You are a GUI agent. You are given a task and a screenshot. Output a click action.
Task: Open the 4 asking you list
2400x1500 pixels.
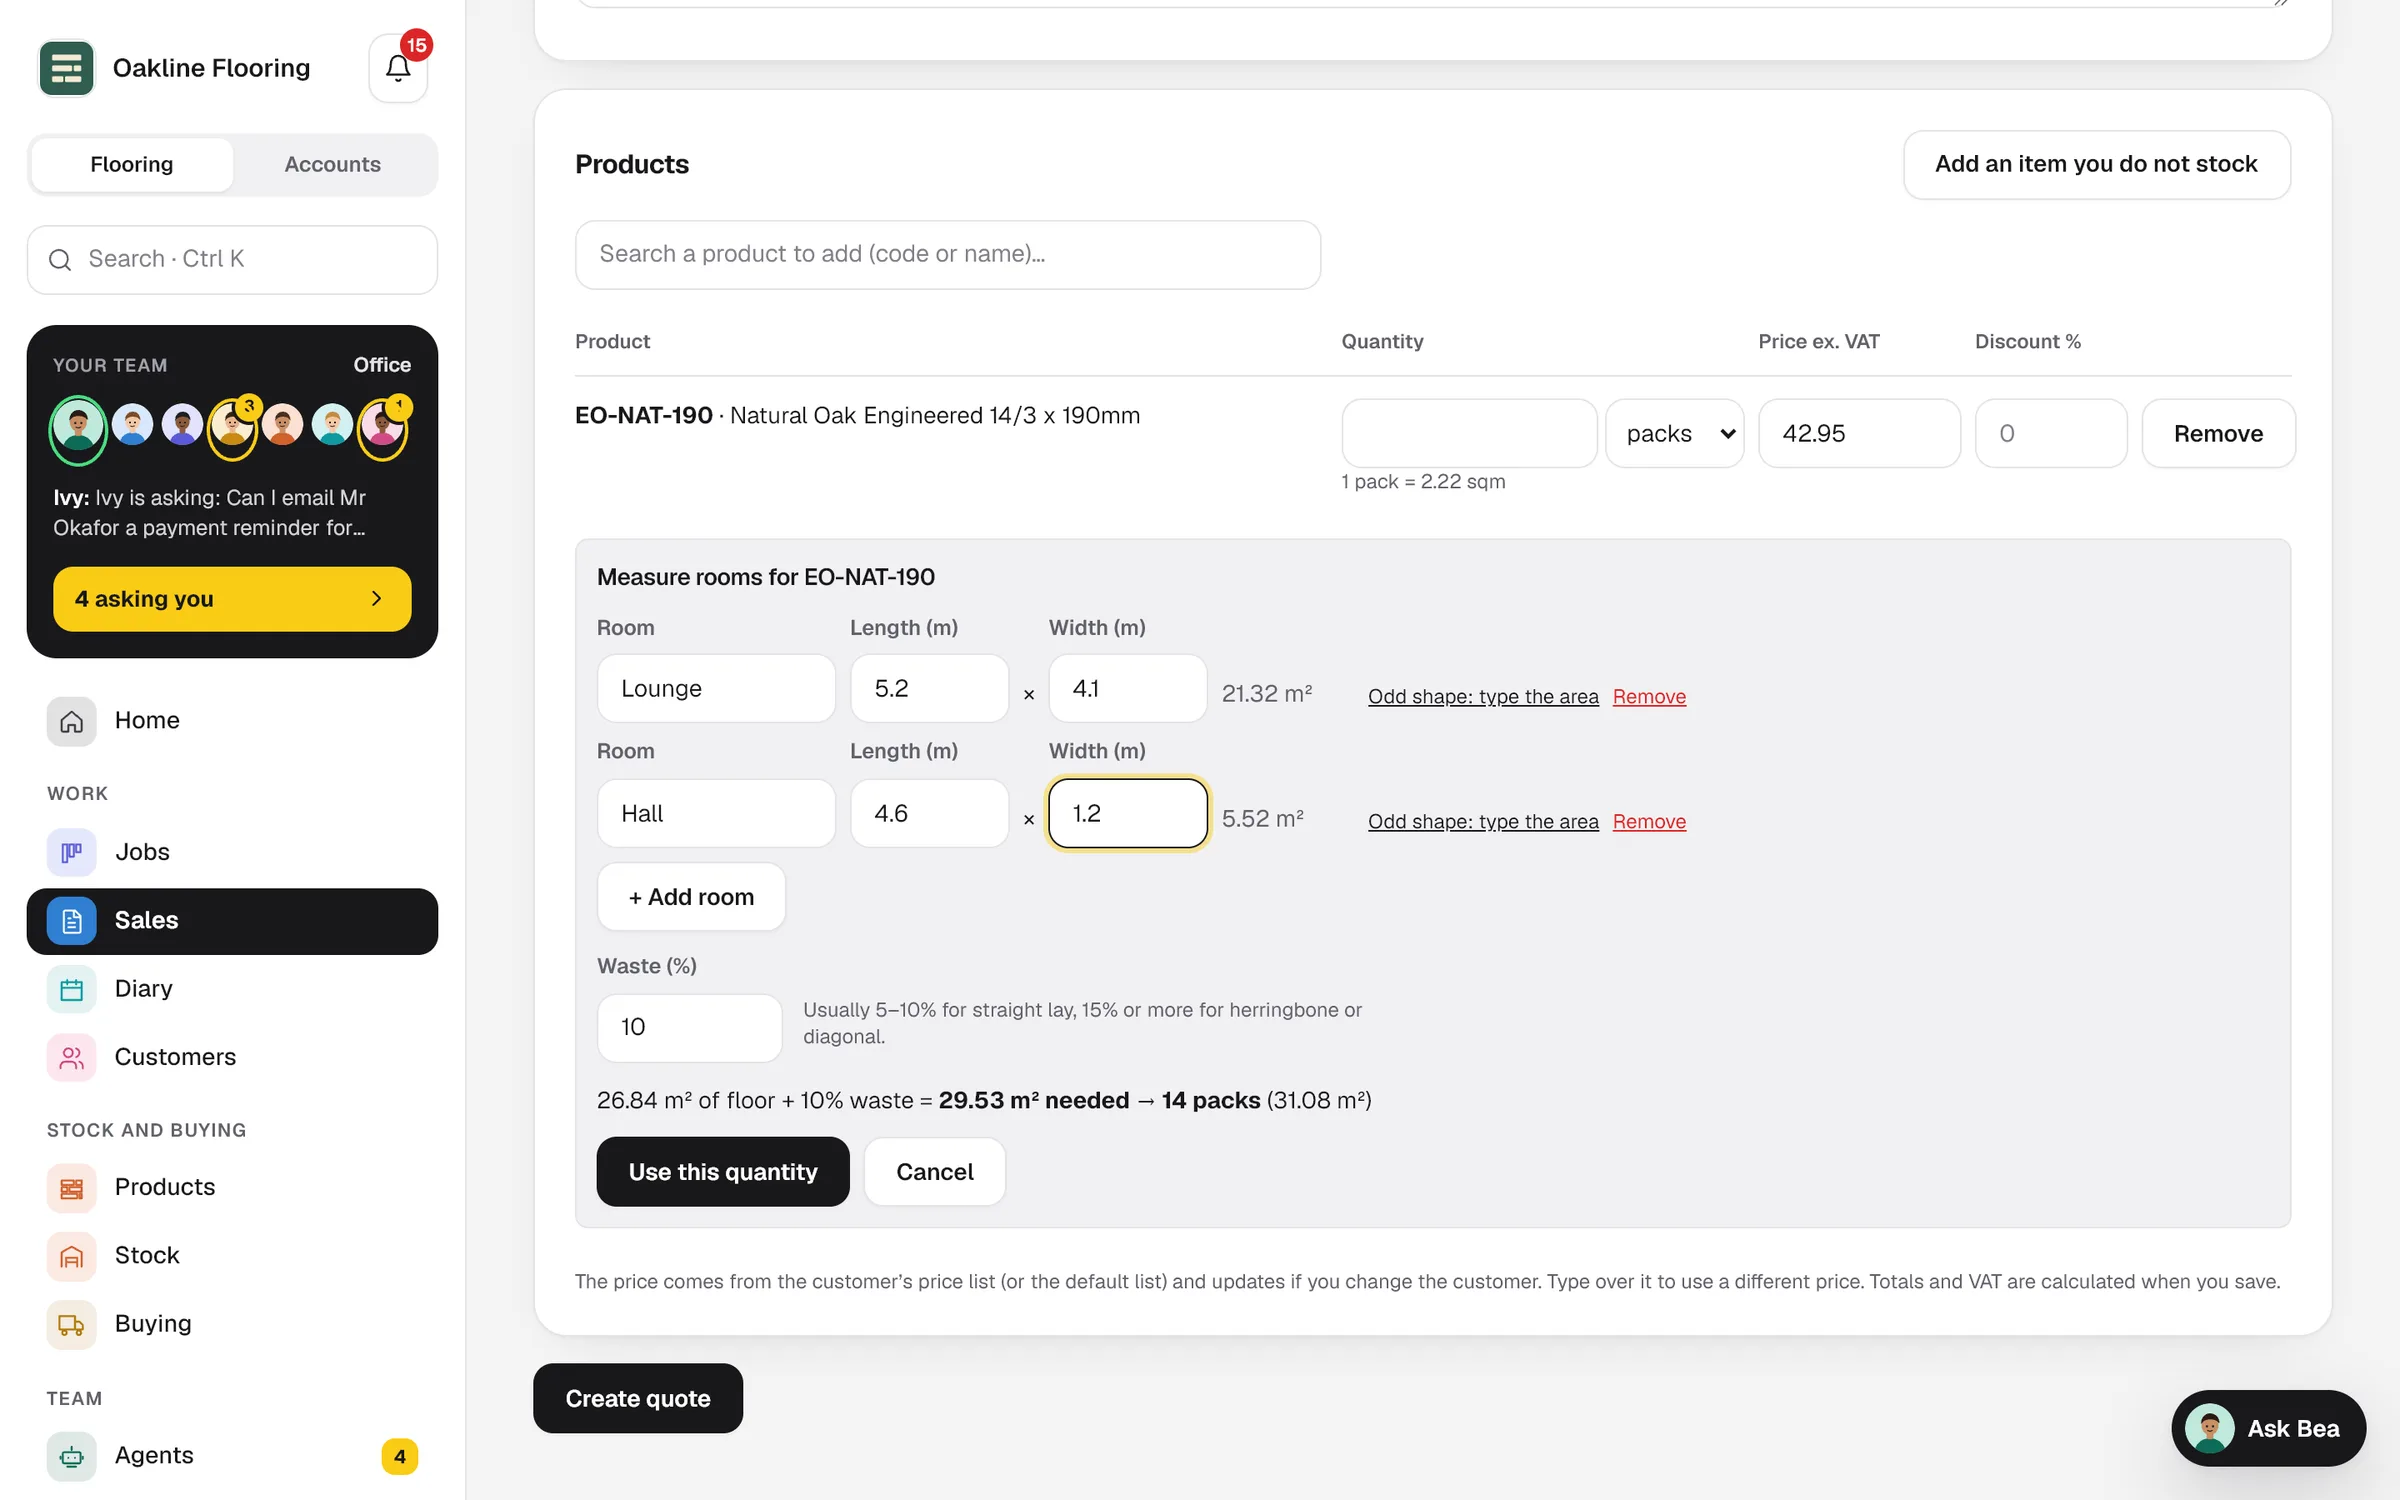tap(232, 599)
